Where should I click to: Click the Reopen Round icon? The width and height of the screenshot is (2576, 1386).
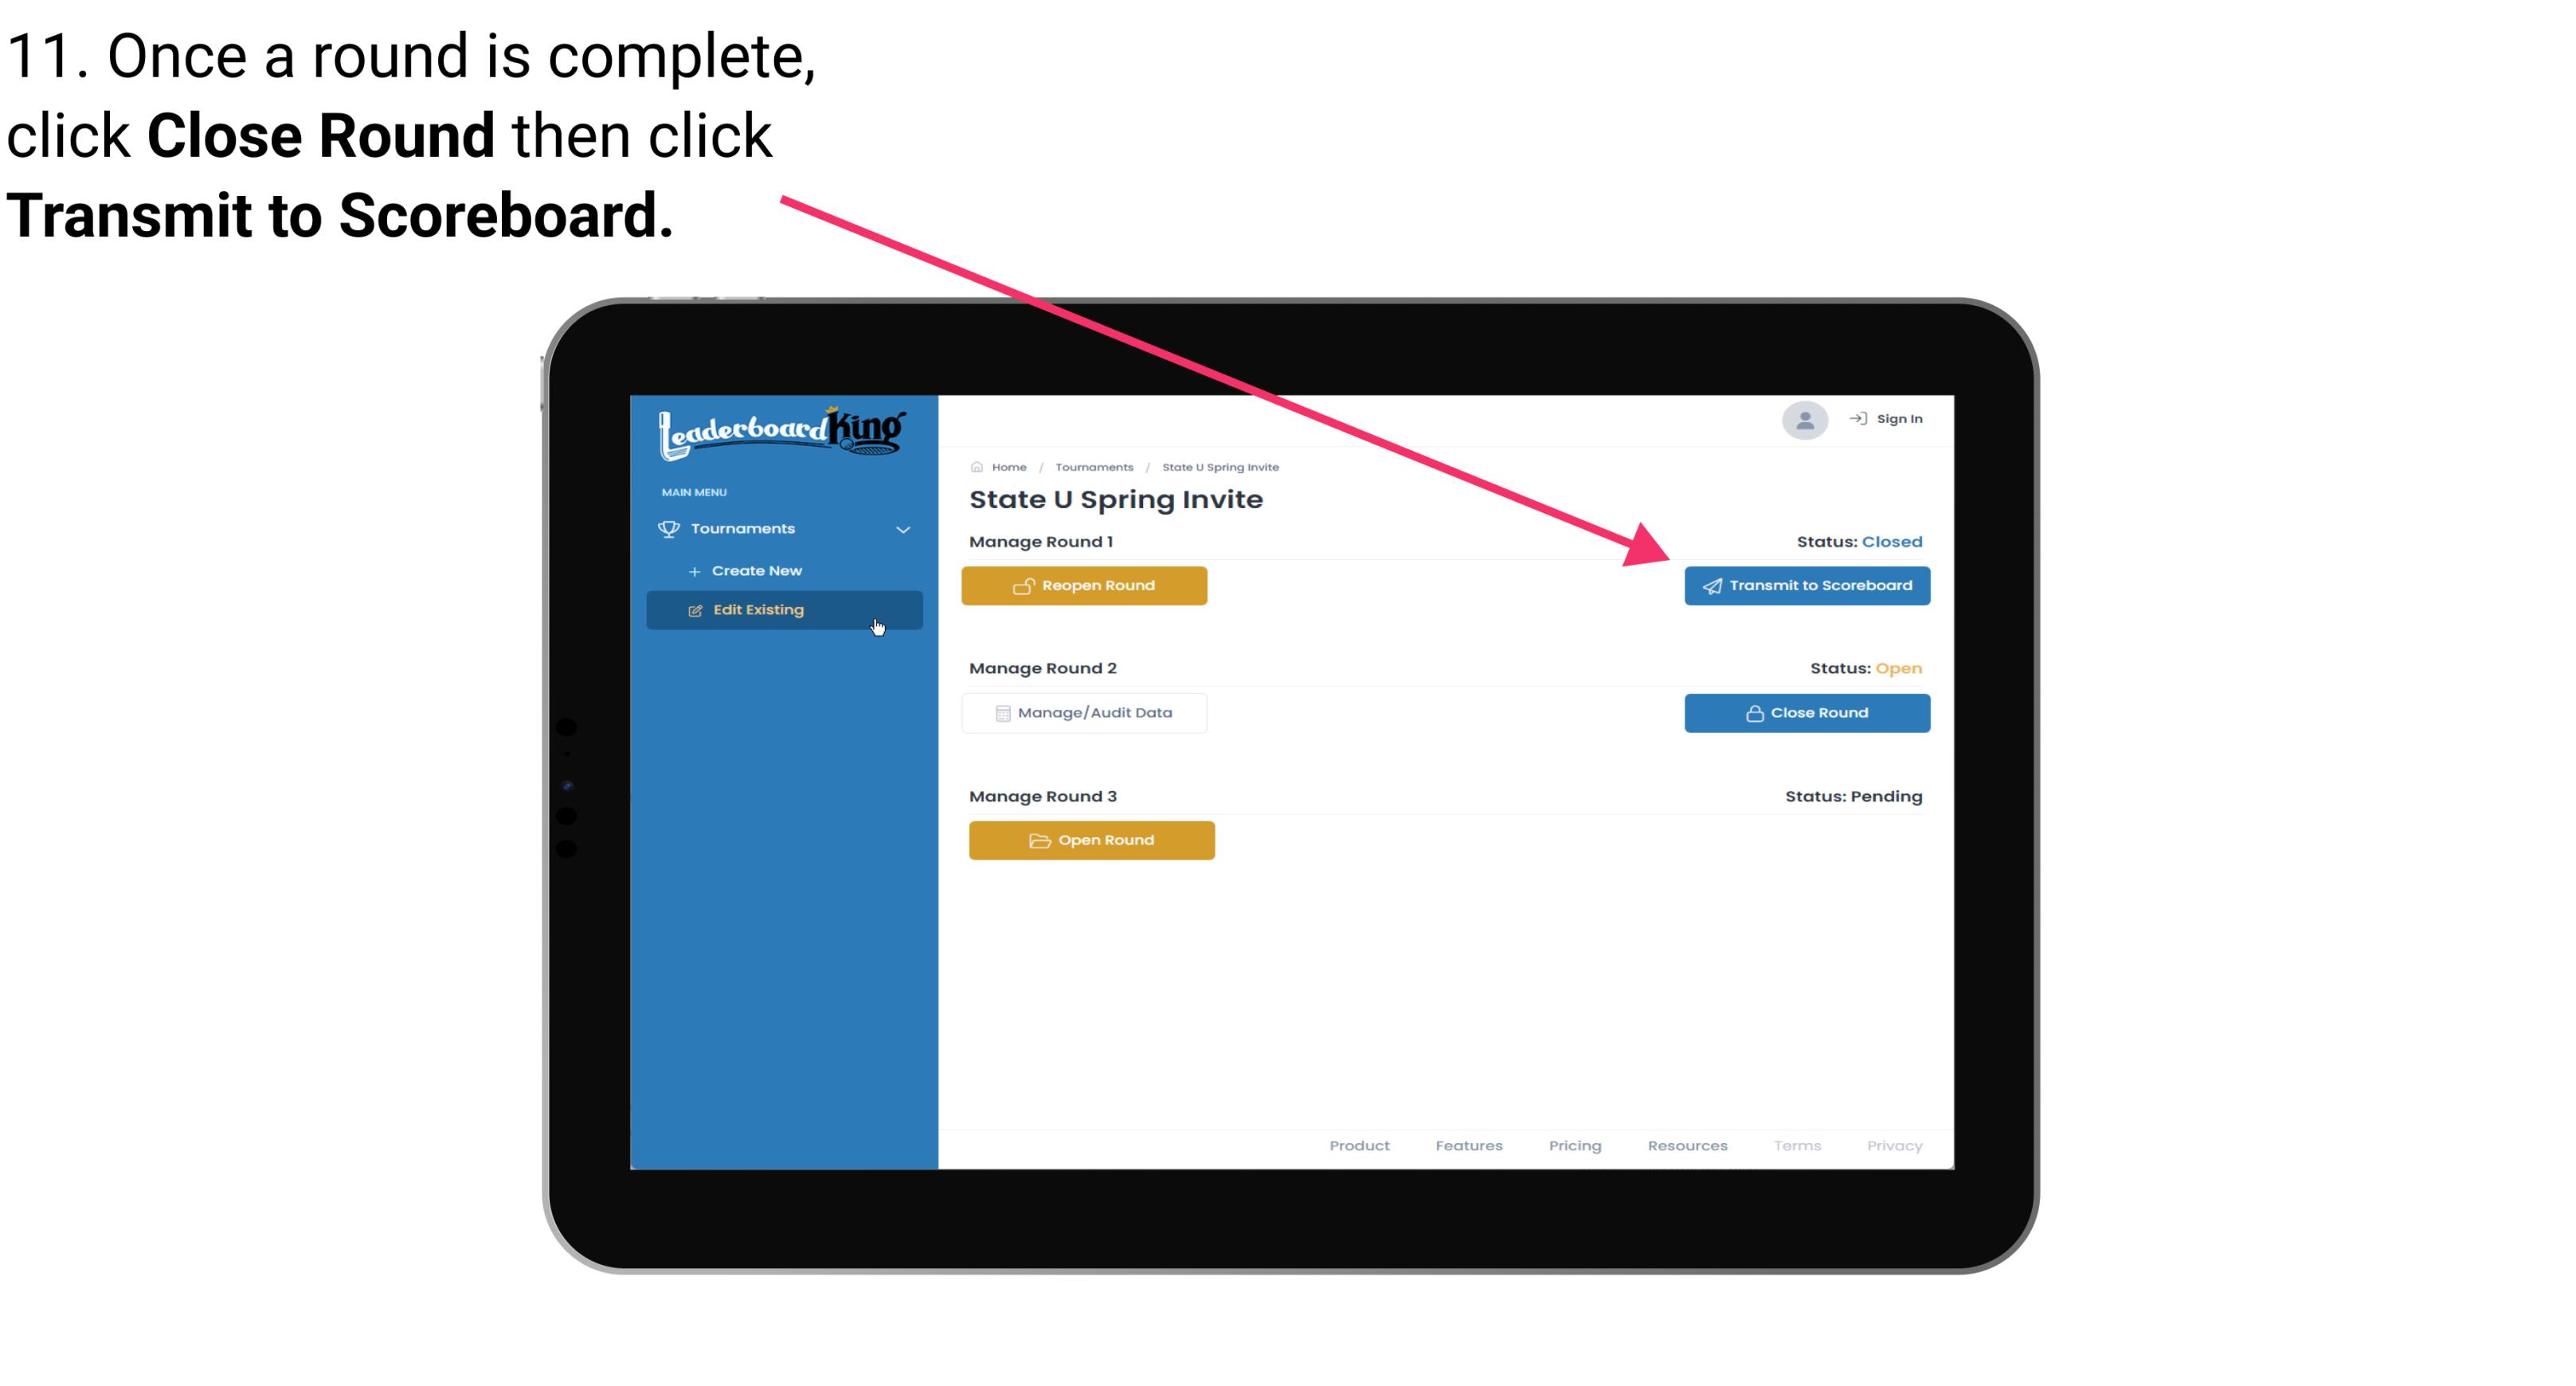[x=1024, y=585]
